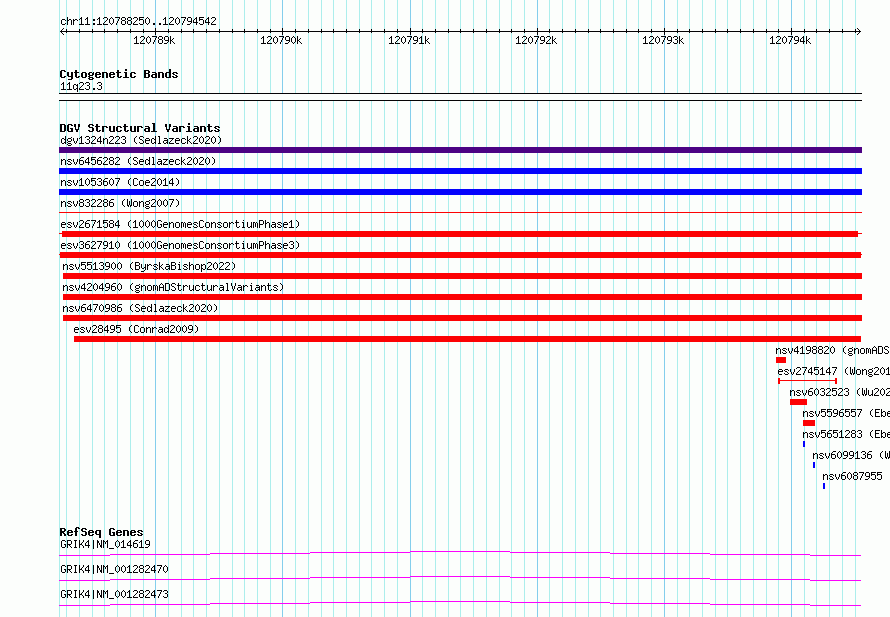Click the GRIK4|NM_014619 transcript label
890x617 pixels.
(x=105, y=544)
